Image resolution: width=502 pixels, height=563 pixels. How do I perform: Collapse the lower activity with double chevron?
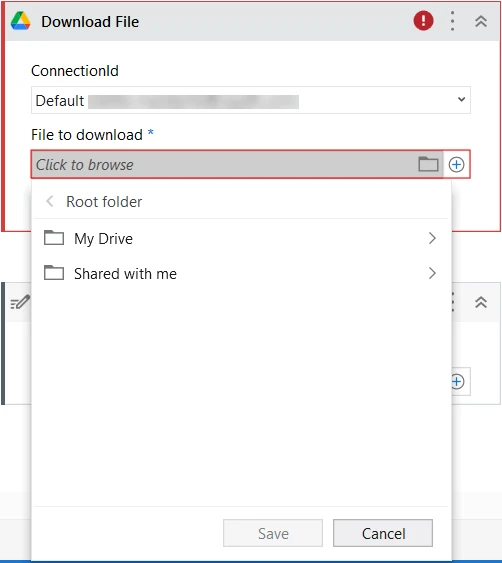click(481, 302)
